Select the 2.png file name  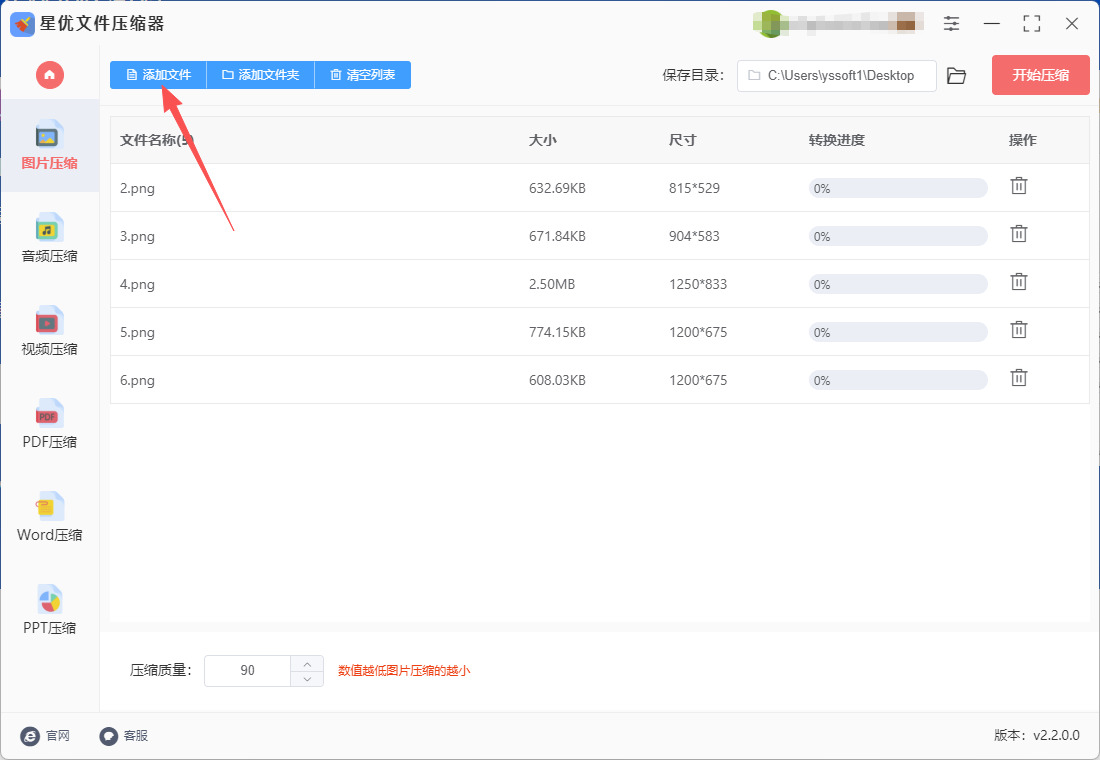138,188
